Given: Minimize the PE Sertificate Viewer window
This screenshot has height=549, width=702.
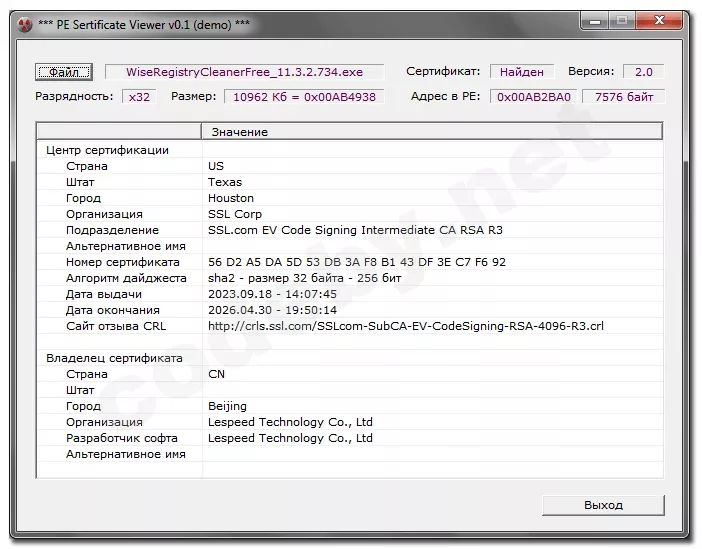Looking at the screenshot, I should (594, 21).
